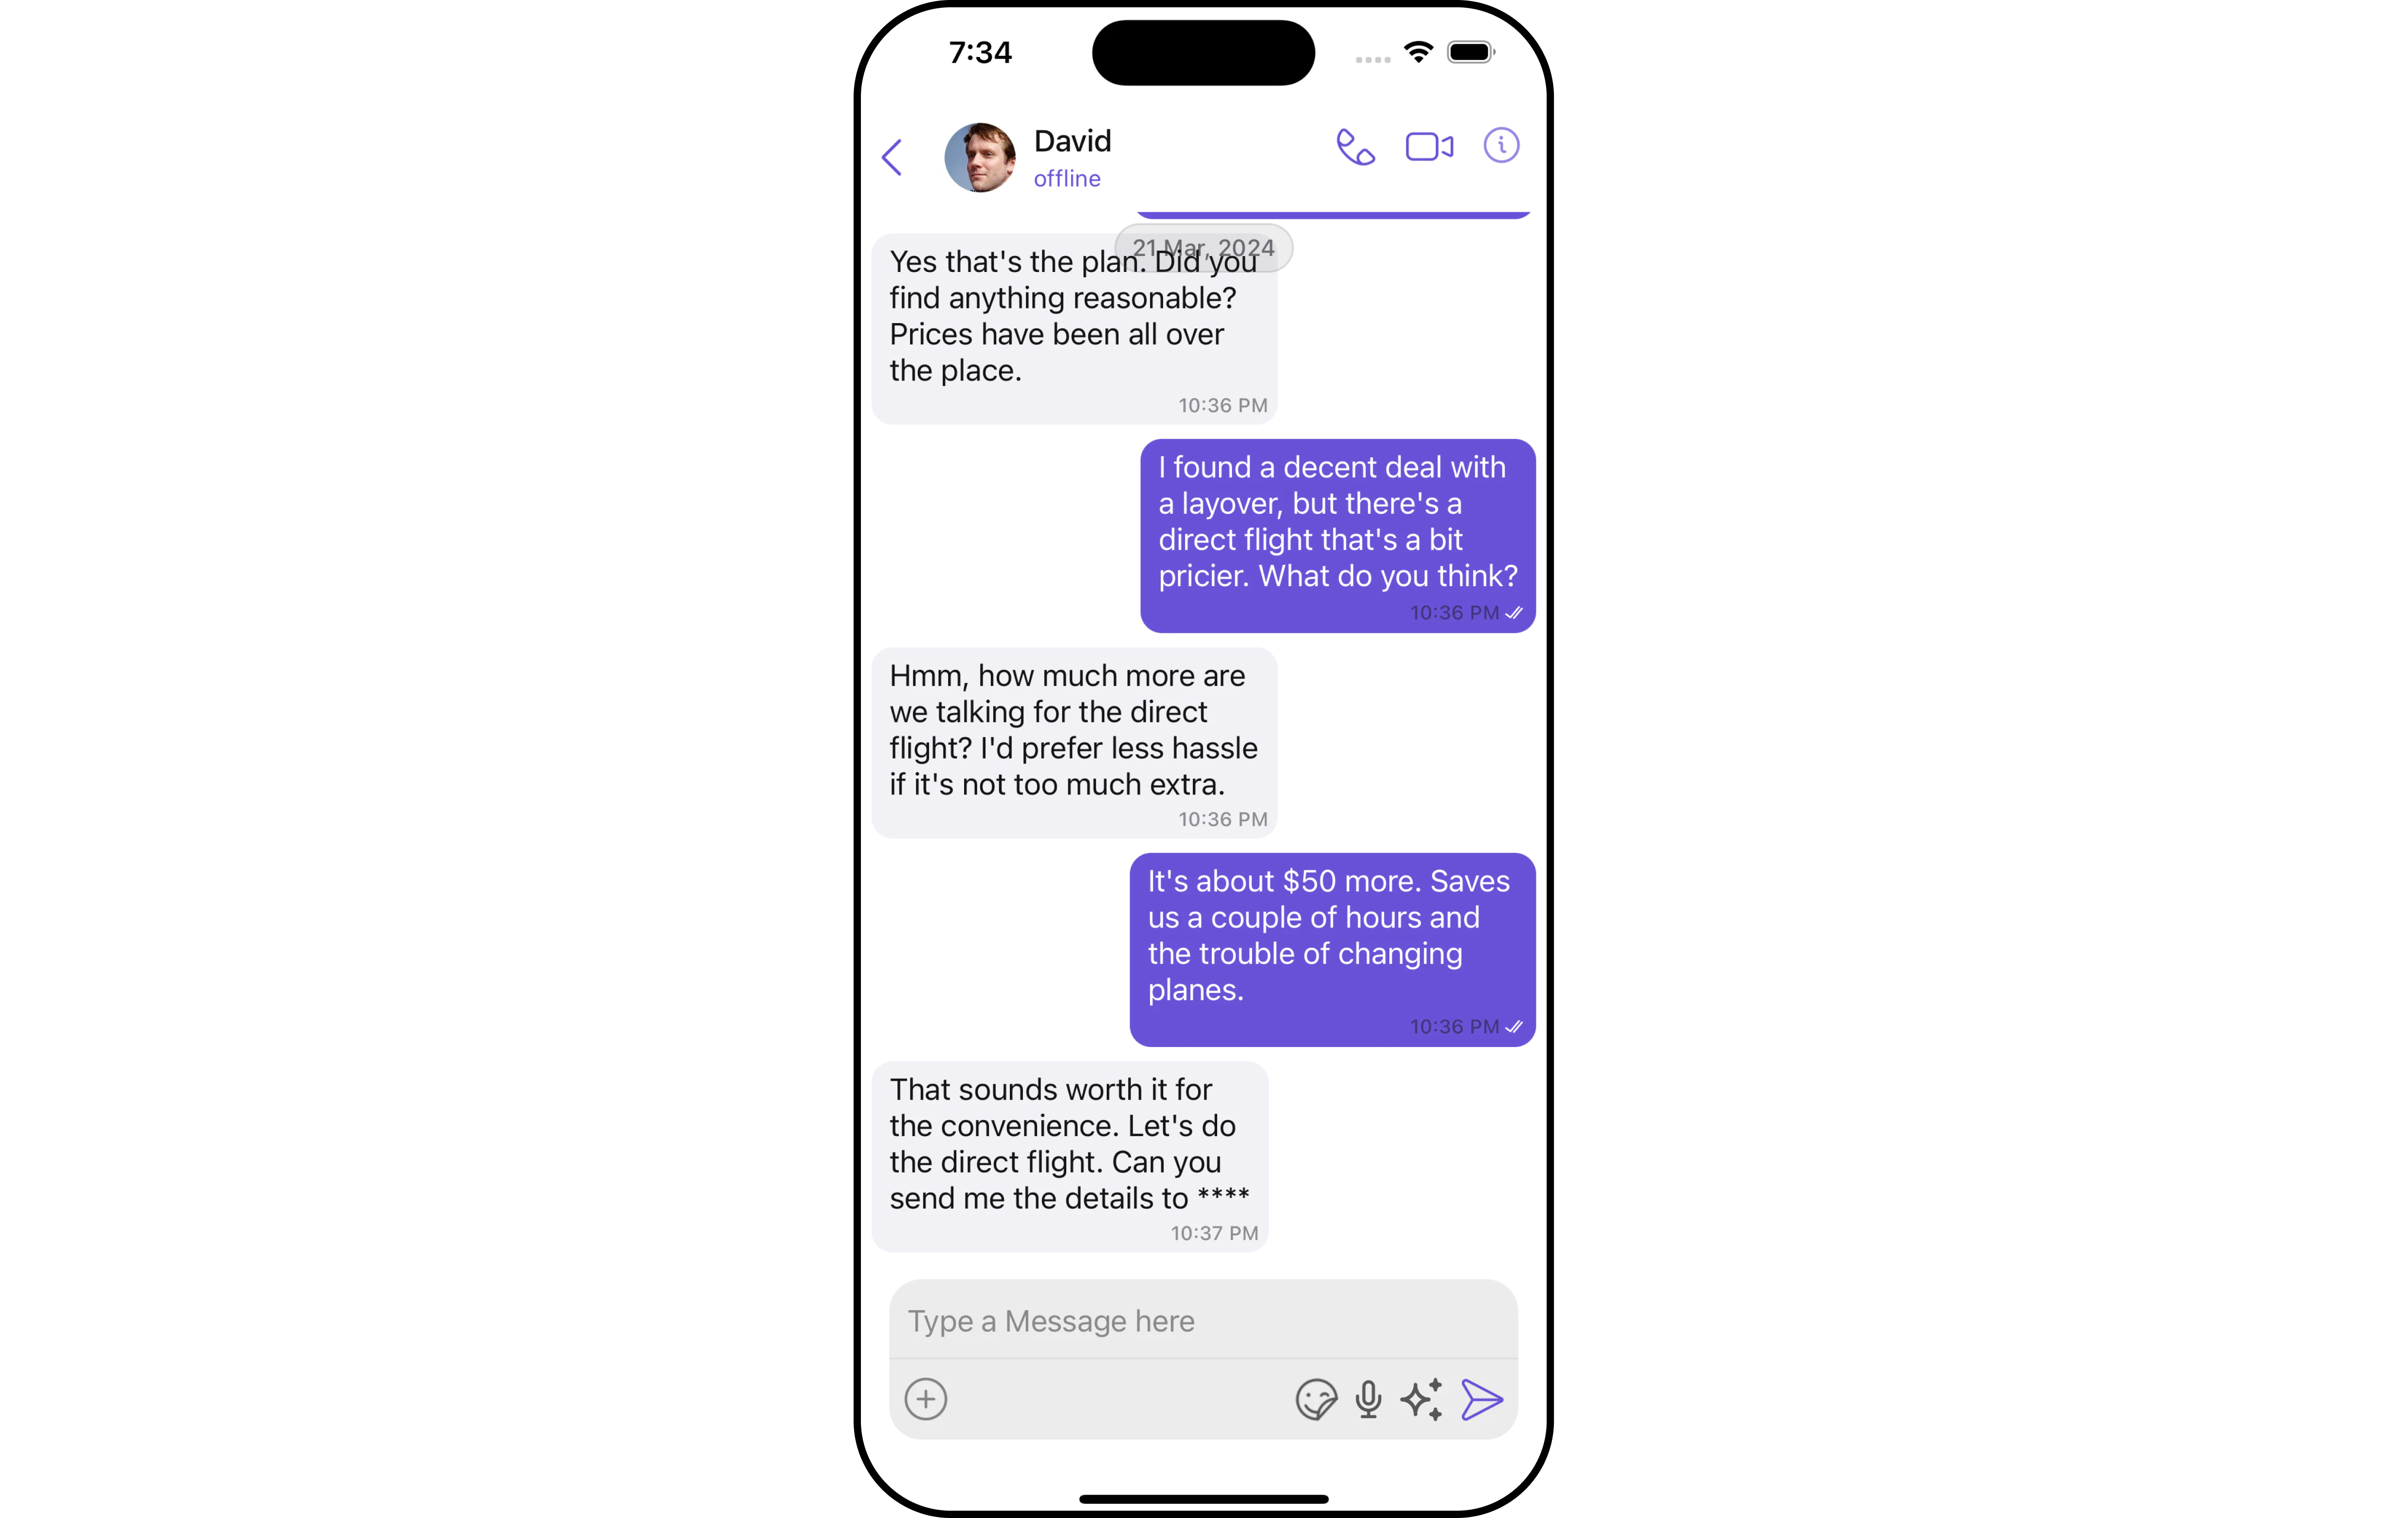Tap the microphone to record voice
This screenshot has width=2408, height=1518.
[1368, 1399]
